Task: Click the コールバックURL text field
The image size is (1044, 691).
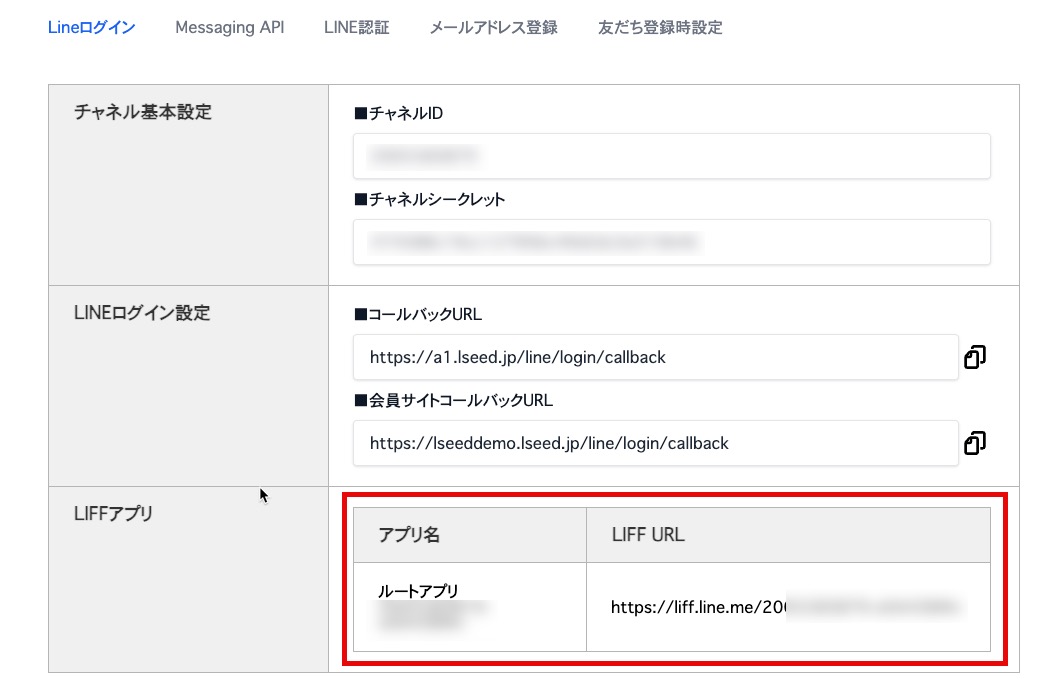Action: tap(655, 357)
